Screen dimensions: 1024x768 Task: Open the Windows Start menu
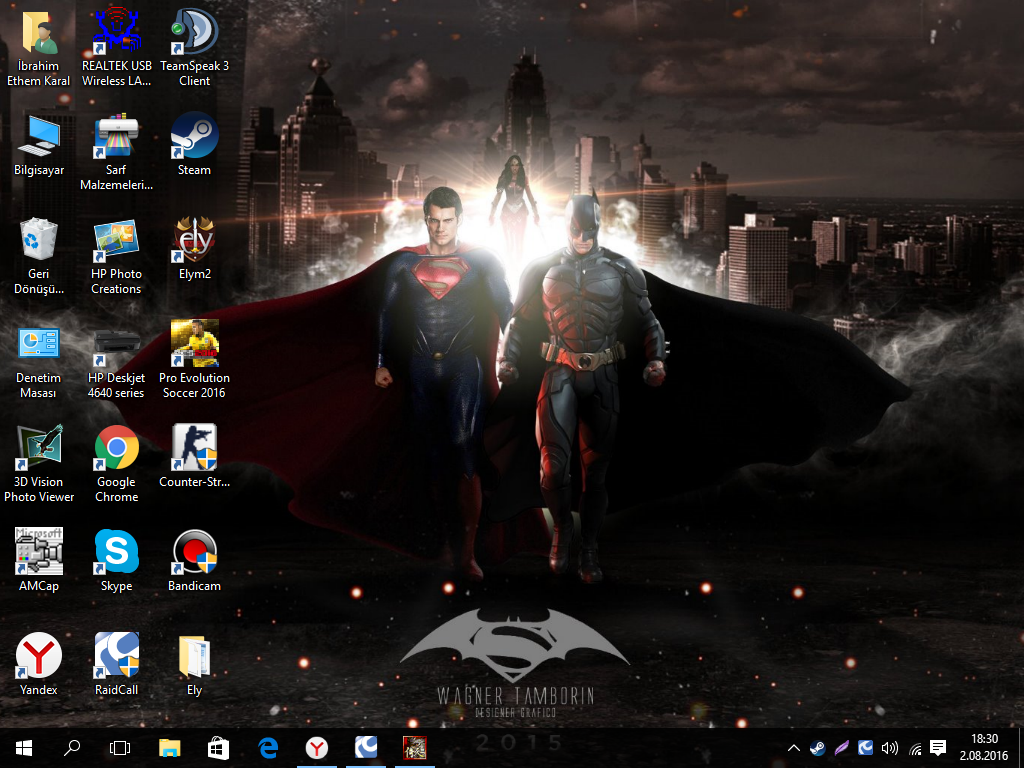click(24, 748)
